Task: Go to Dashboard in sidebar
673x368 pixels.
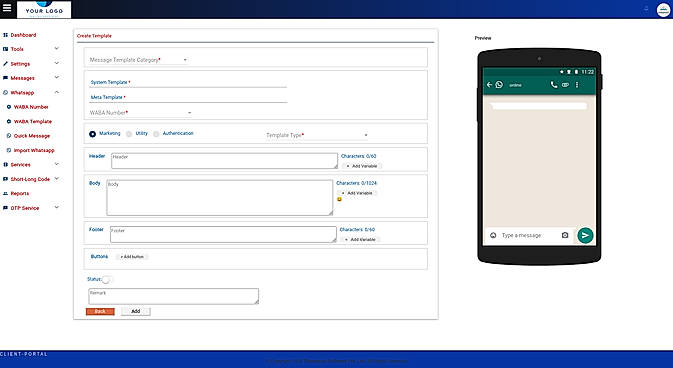Action: pyautogui.click(x=23, y=35)
